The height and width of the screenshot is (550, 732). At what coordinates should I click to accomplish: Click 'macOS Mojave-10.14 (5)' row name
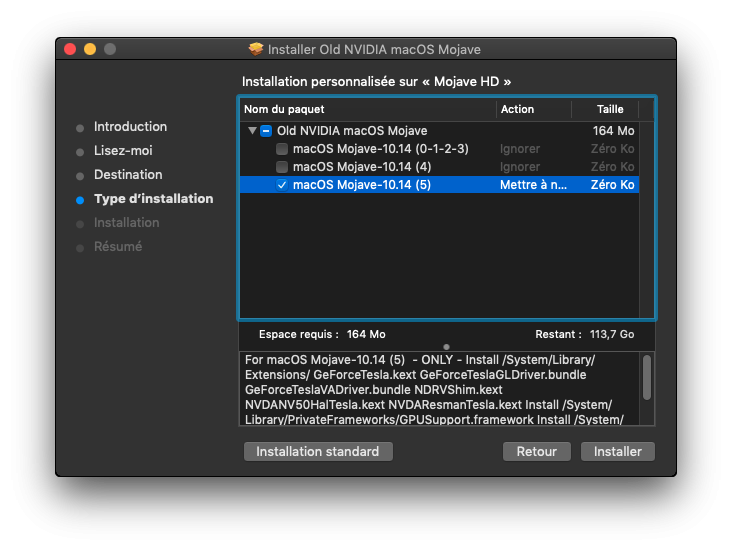pos(362,185)
